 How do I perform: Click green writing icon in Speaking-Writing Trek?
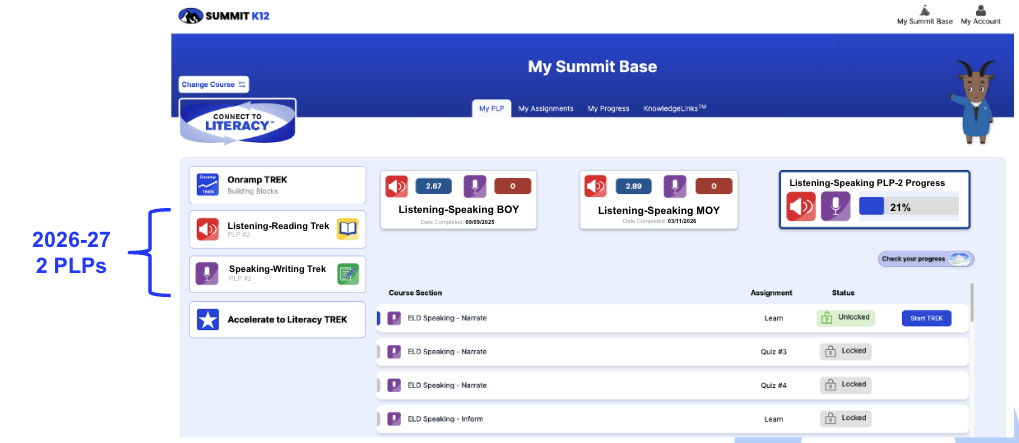(348, 273)
